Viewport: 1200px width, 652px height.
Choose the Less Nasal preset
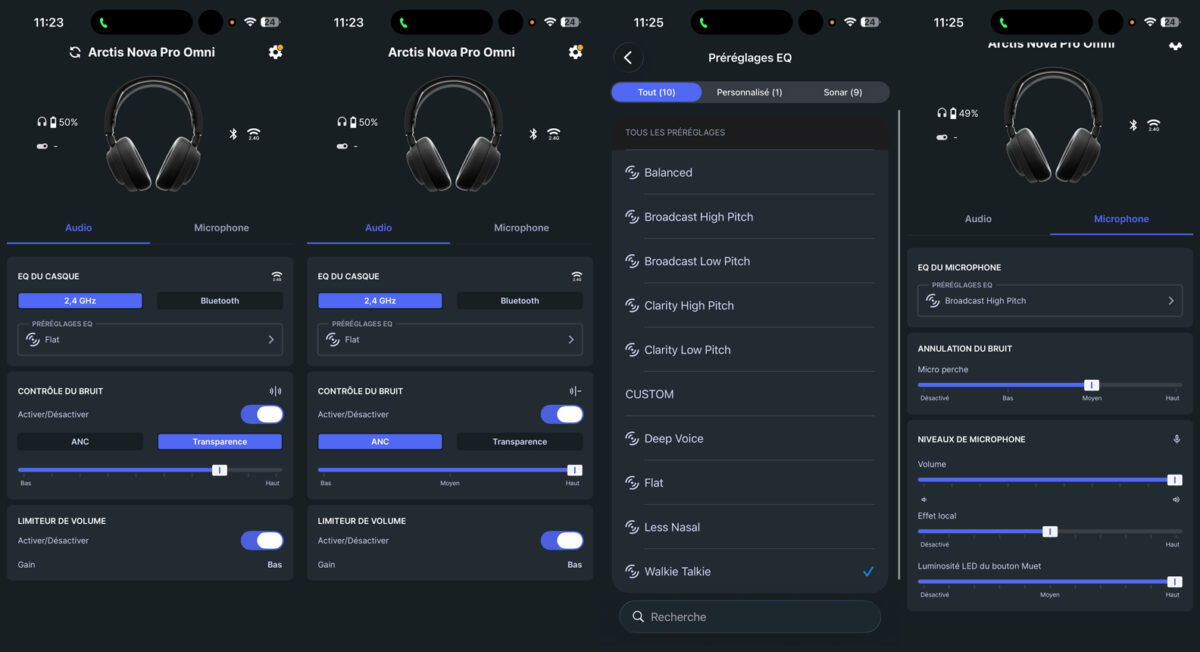(750, 527)
